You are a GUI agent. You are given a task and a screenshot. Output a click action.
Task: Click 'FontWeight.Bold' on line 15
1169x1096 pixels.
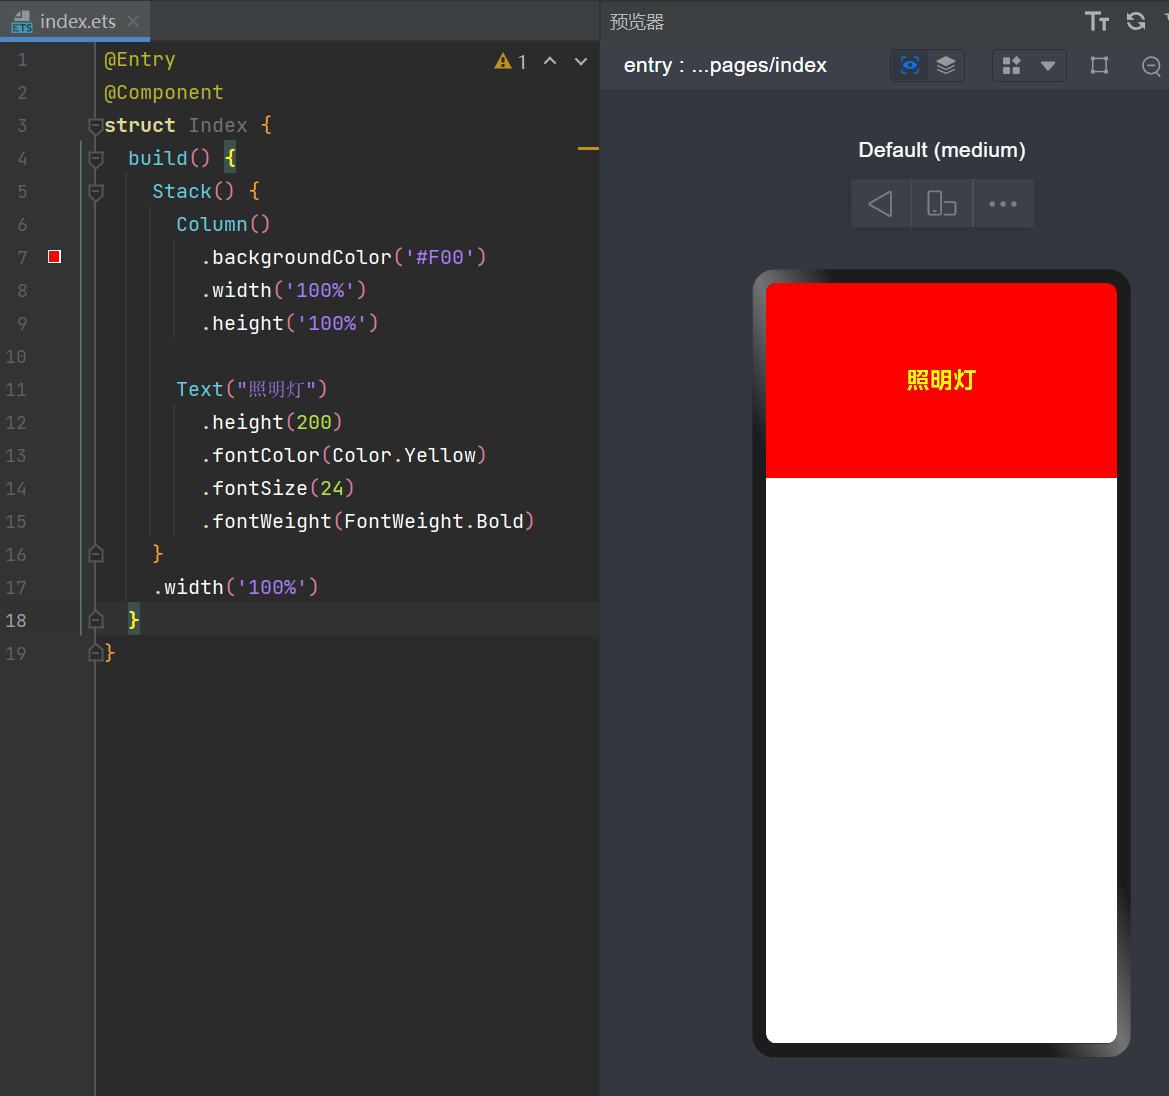pyautogui.click(x=434, y=521)
